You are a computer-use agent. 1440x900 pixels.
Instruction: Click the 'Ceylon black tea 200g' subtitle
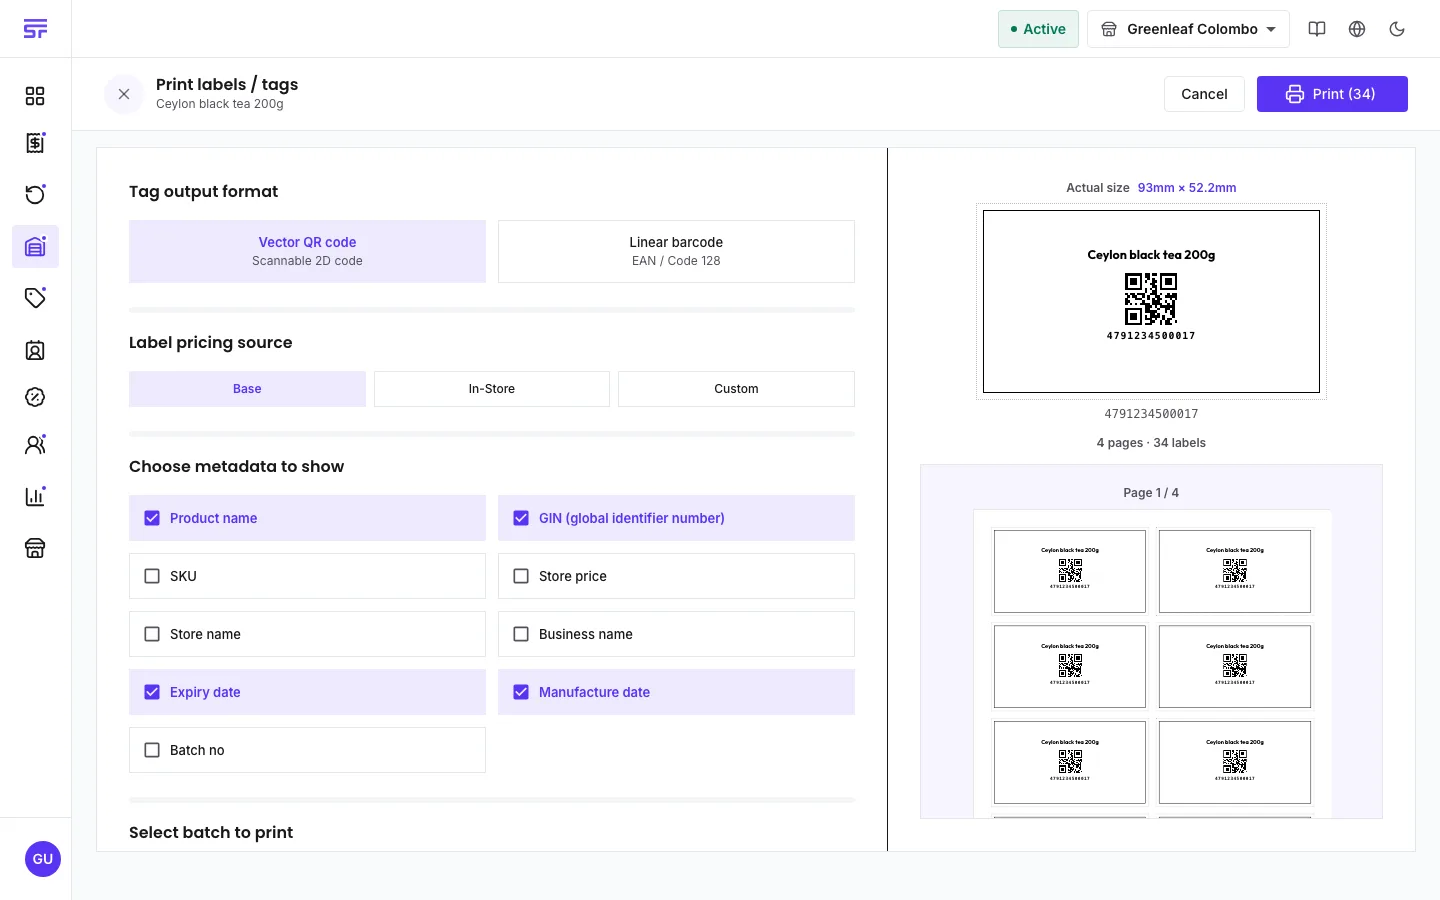pyautogui.click(x=220, y=104)
